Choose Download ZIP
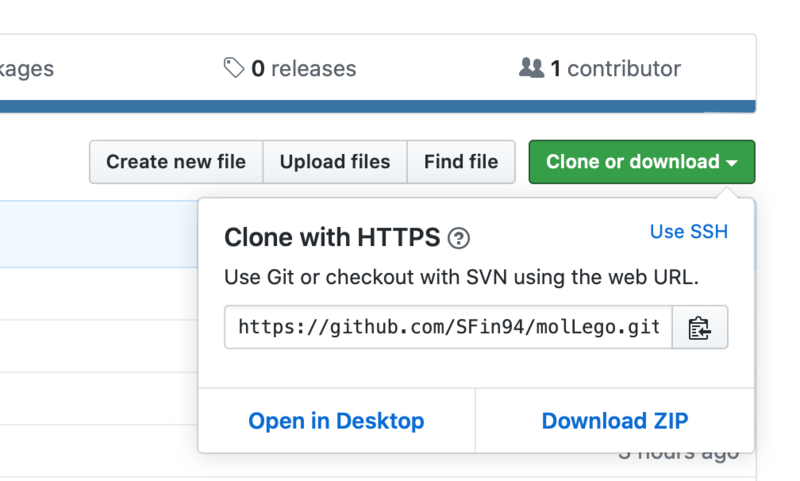The image size is (800, 481). [x=614, y=421]
